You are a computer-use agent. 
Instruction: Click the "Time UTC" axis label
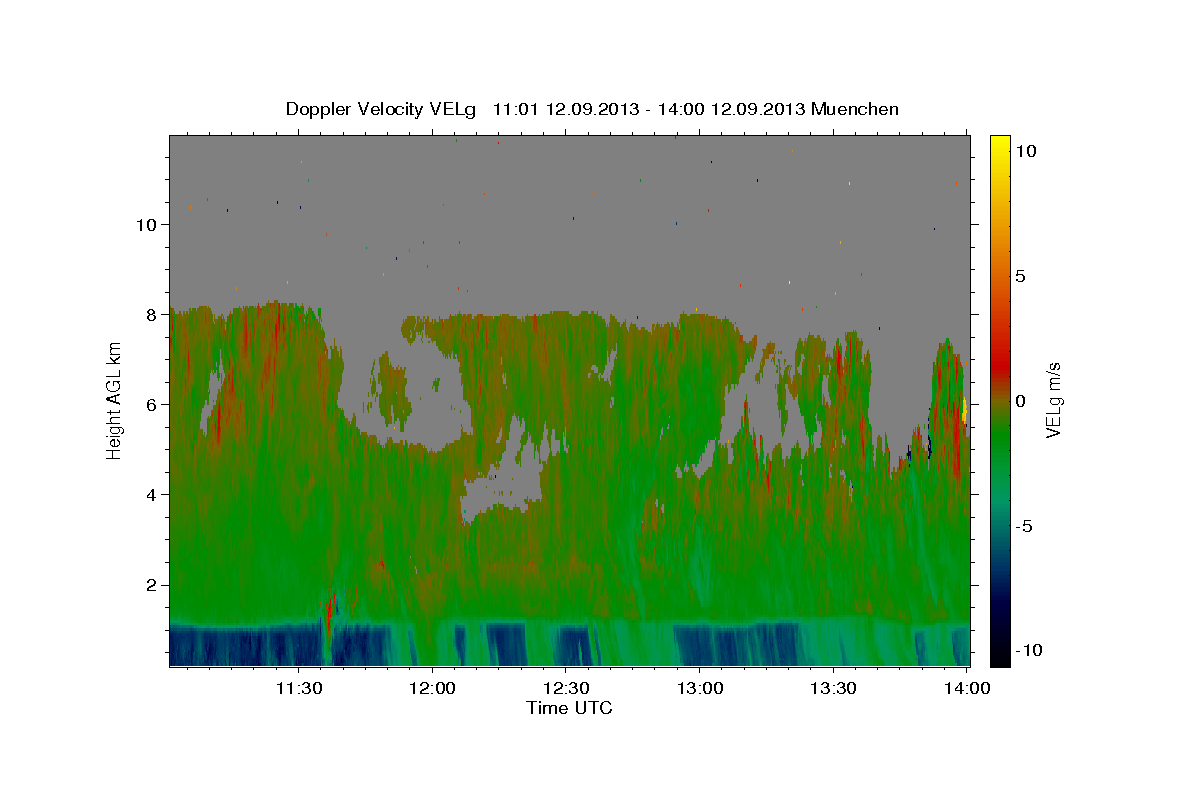[569, 708]
